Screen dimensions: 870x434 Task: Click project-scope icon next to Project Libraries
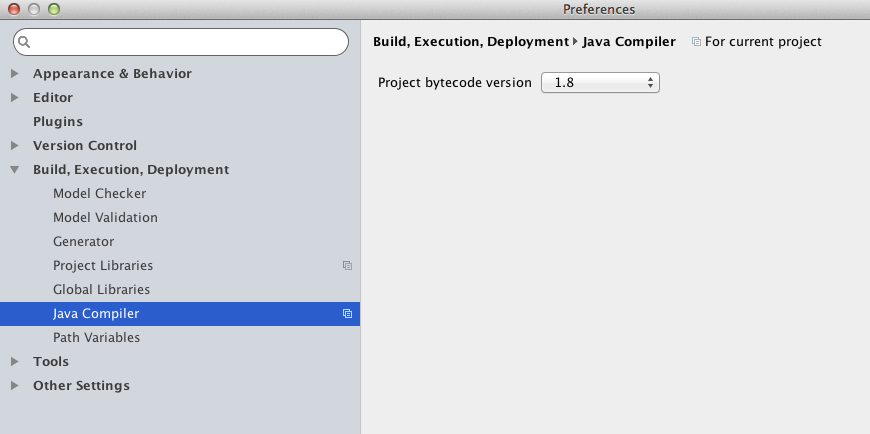pos(347,265)
